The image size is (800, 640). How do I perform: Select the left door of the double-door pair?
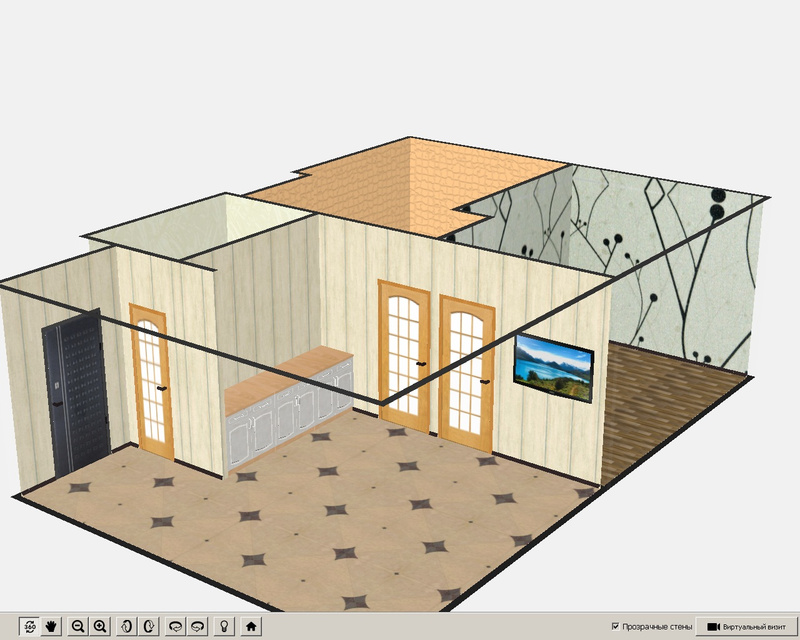click(x=405, y=356)
